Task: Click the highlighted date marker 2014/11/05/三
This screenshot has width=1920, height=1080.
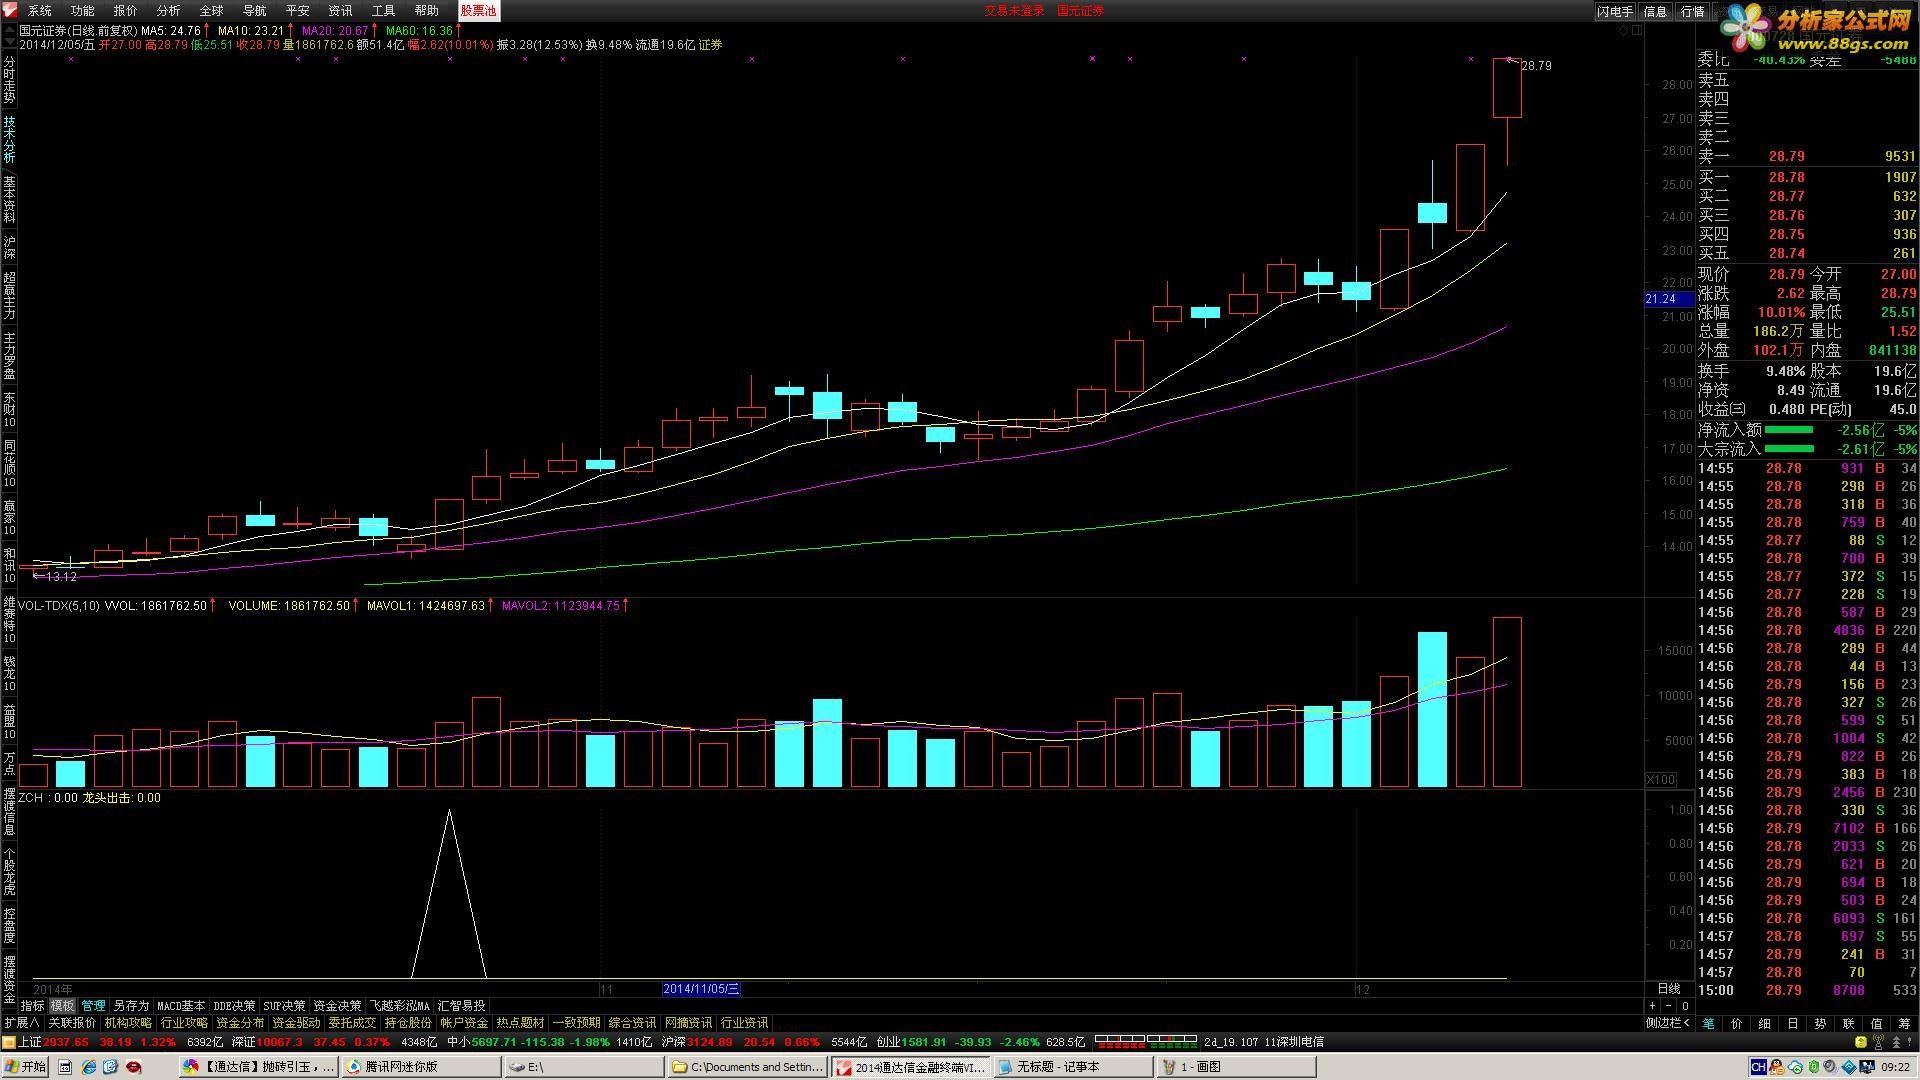Action: pos(701,989)
